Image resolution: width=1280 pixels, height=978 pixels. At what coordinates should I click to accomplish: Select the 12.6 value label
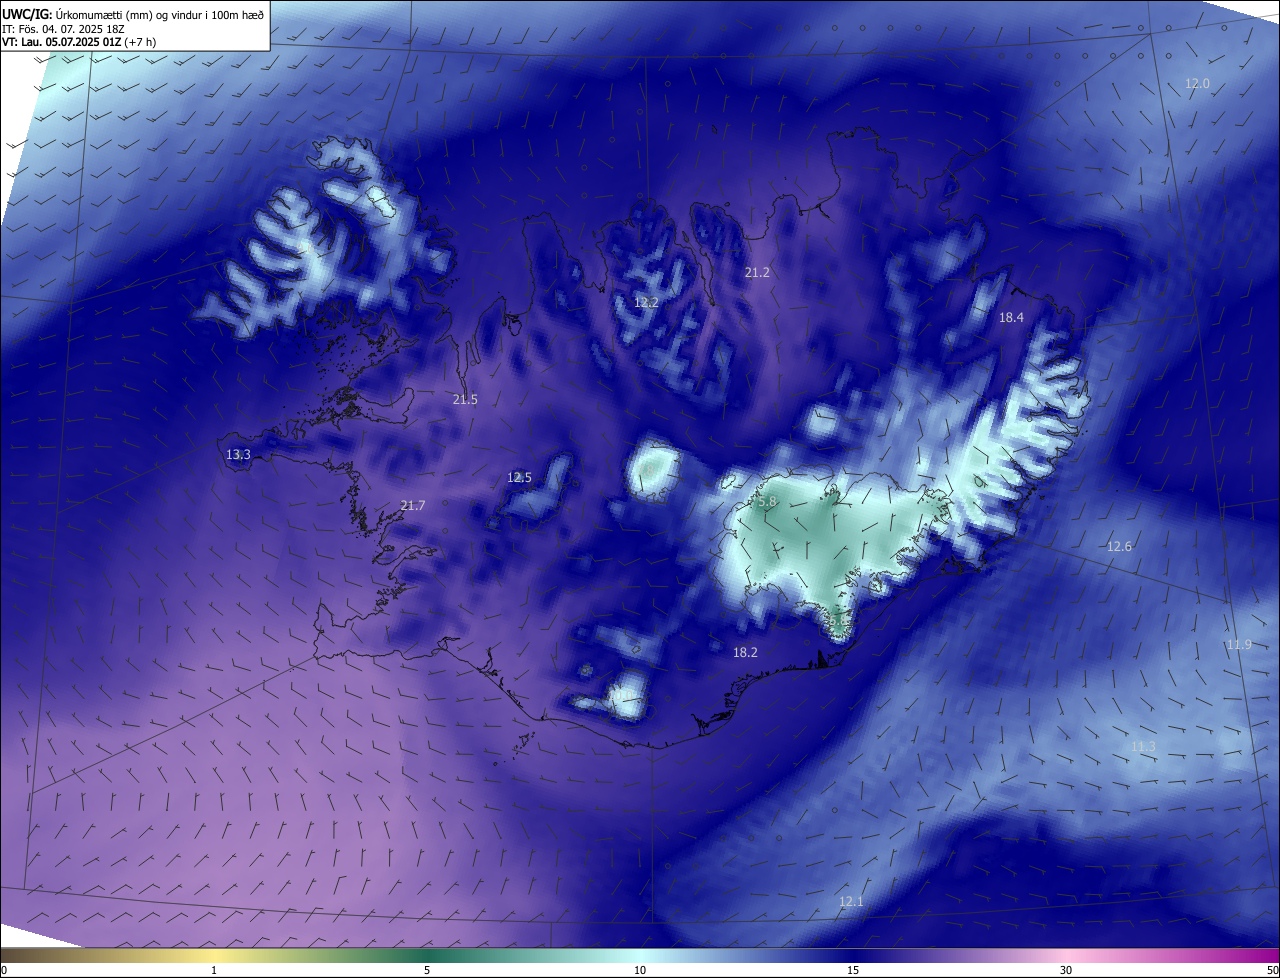tap(1119, 546)
